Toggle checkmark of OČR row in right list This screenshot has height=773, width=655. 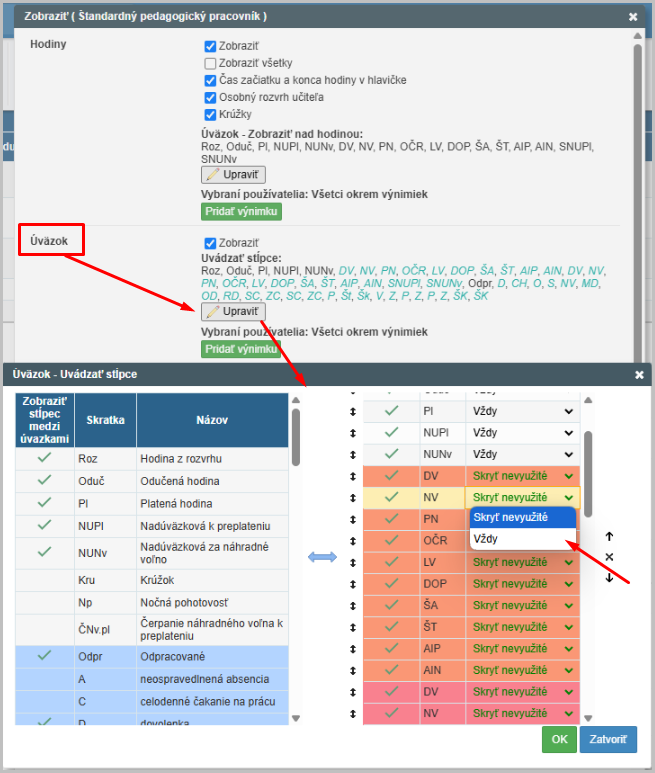[391, 540]
